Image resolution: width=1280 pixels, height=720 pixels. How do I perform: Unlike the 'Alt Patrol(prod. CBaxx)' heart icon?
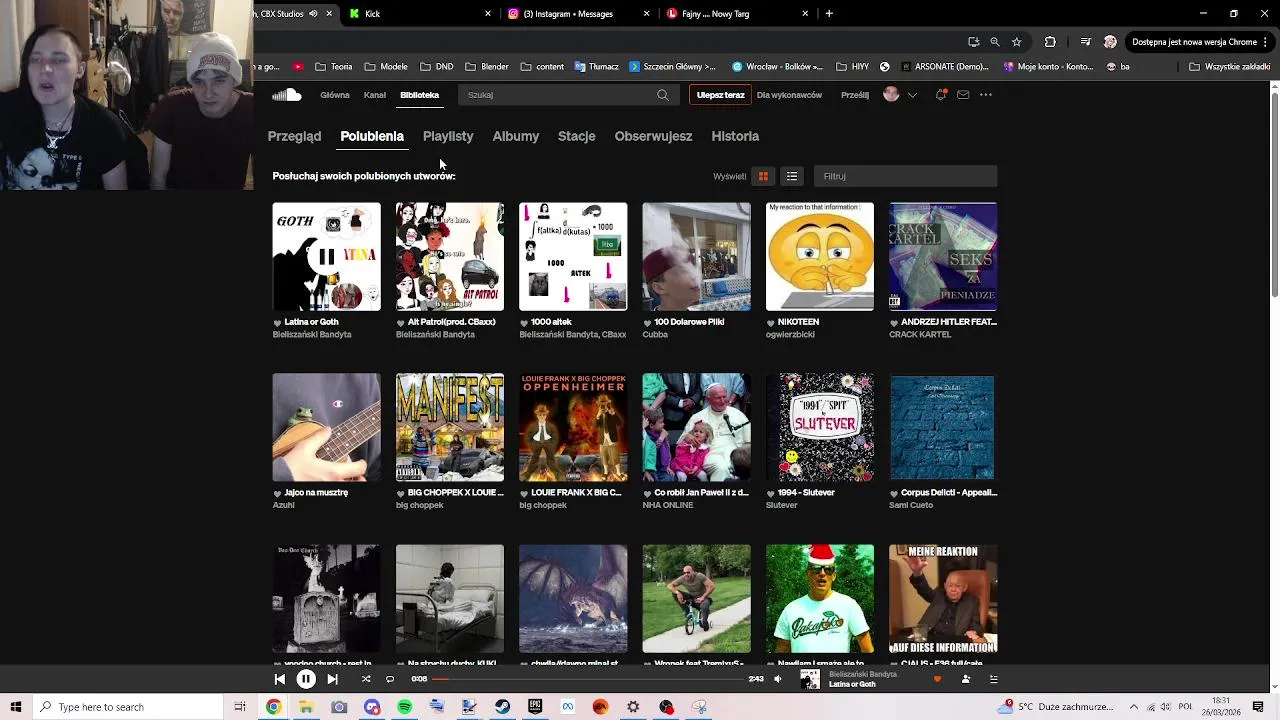click(401, 323)
